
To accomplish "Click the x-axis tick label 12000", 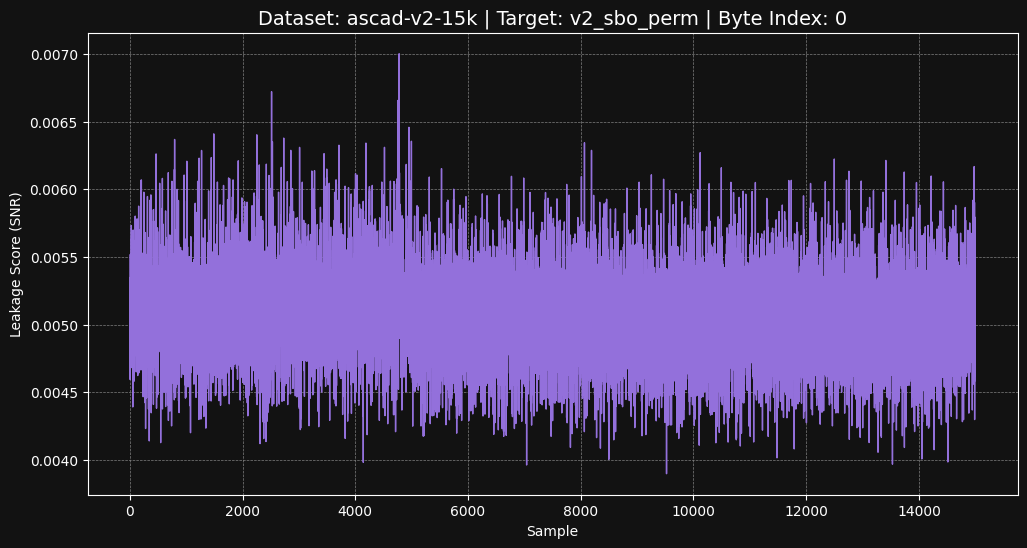I will point(806,509).
